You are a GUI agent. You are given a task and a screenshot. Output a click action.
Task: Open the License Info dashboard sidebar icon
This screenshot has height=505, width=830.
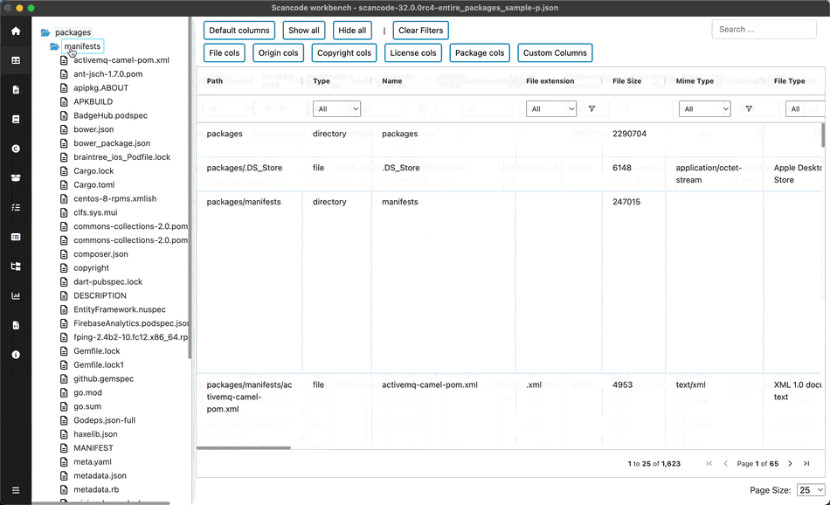(x=16, y=119)
